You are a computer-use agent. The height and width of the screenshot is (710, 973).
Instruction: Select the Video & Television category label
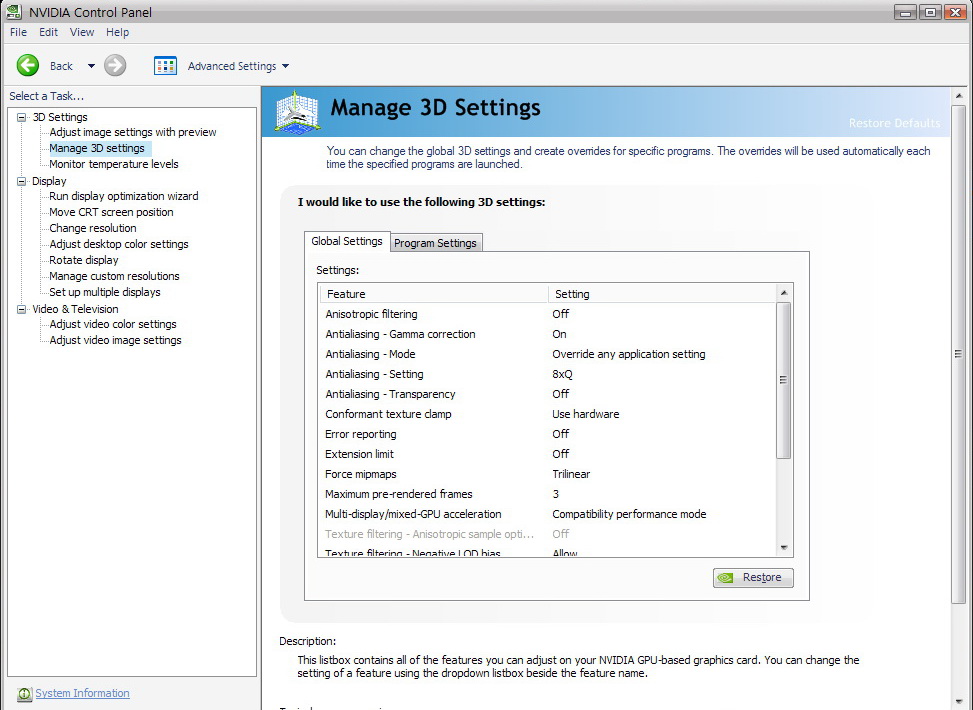point(75,309)
